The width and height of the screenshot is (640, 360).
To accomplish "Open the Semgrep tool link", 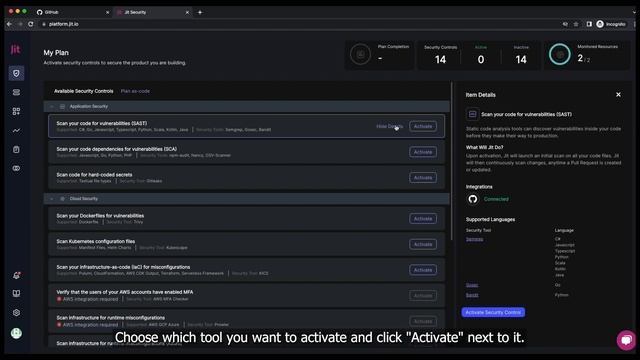I will (x=474, y=239).
